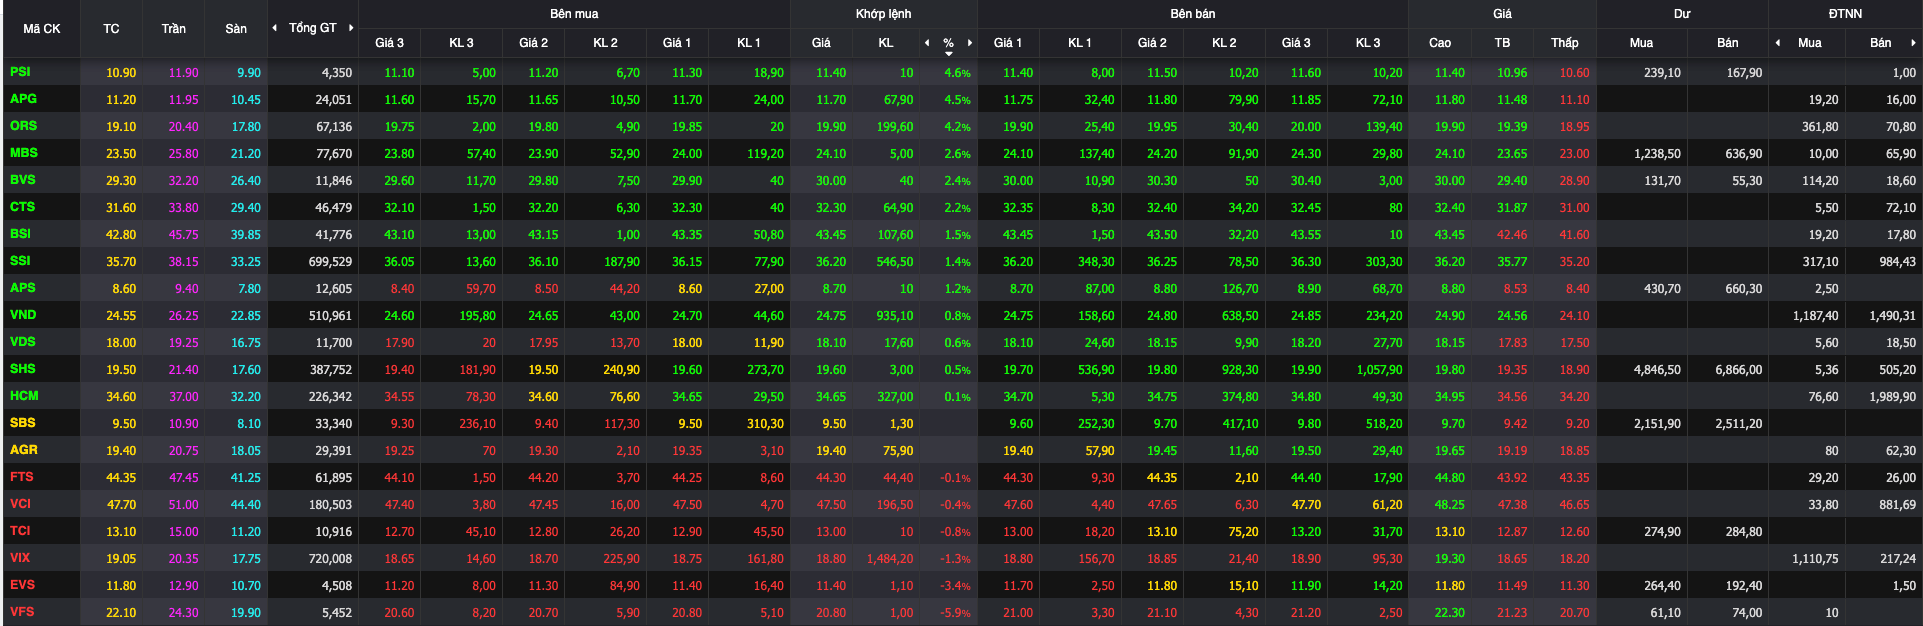Click the Tổng GT column header
This screenshot has width=1923, height=626.
point(313,28)
